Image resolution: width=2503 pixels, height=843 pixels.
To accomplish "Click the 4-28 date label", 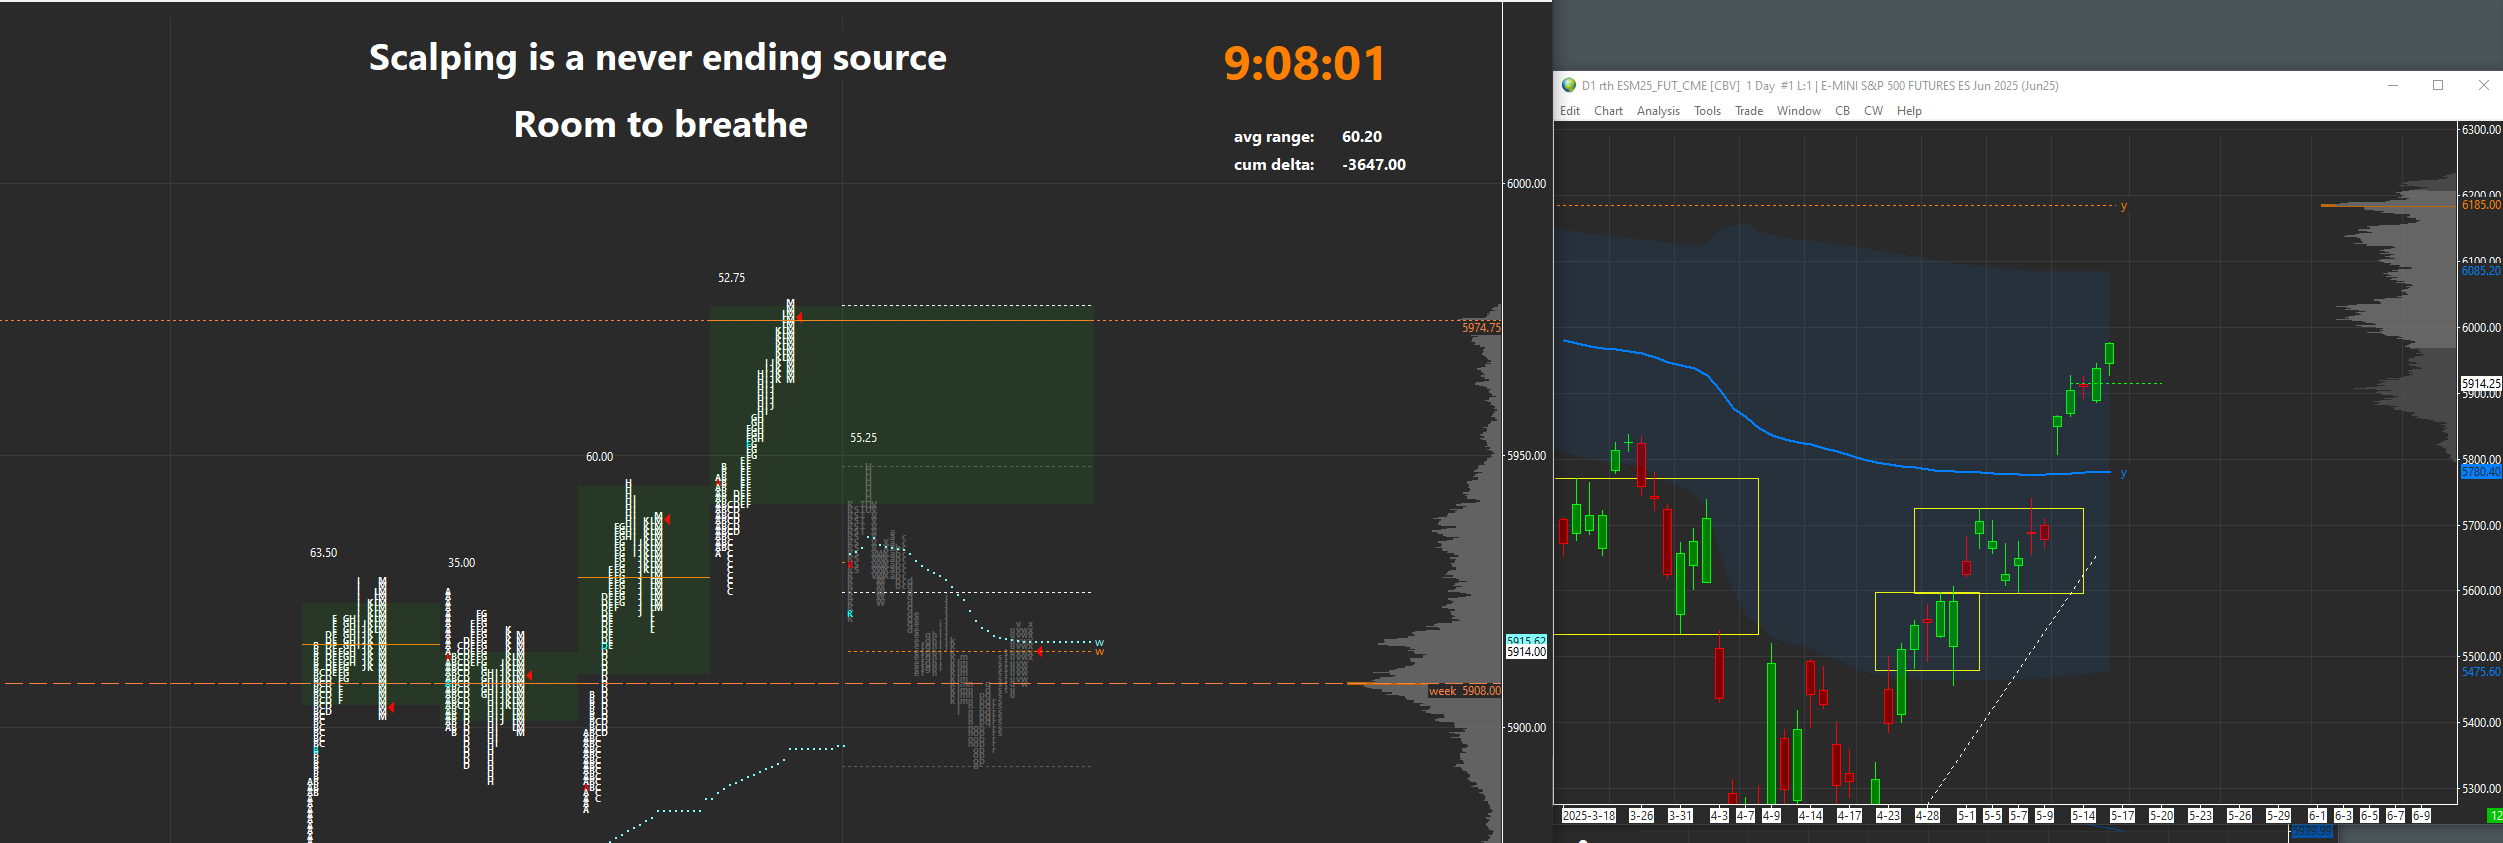I will pos(1927,816).
